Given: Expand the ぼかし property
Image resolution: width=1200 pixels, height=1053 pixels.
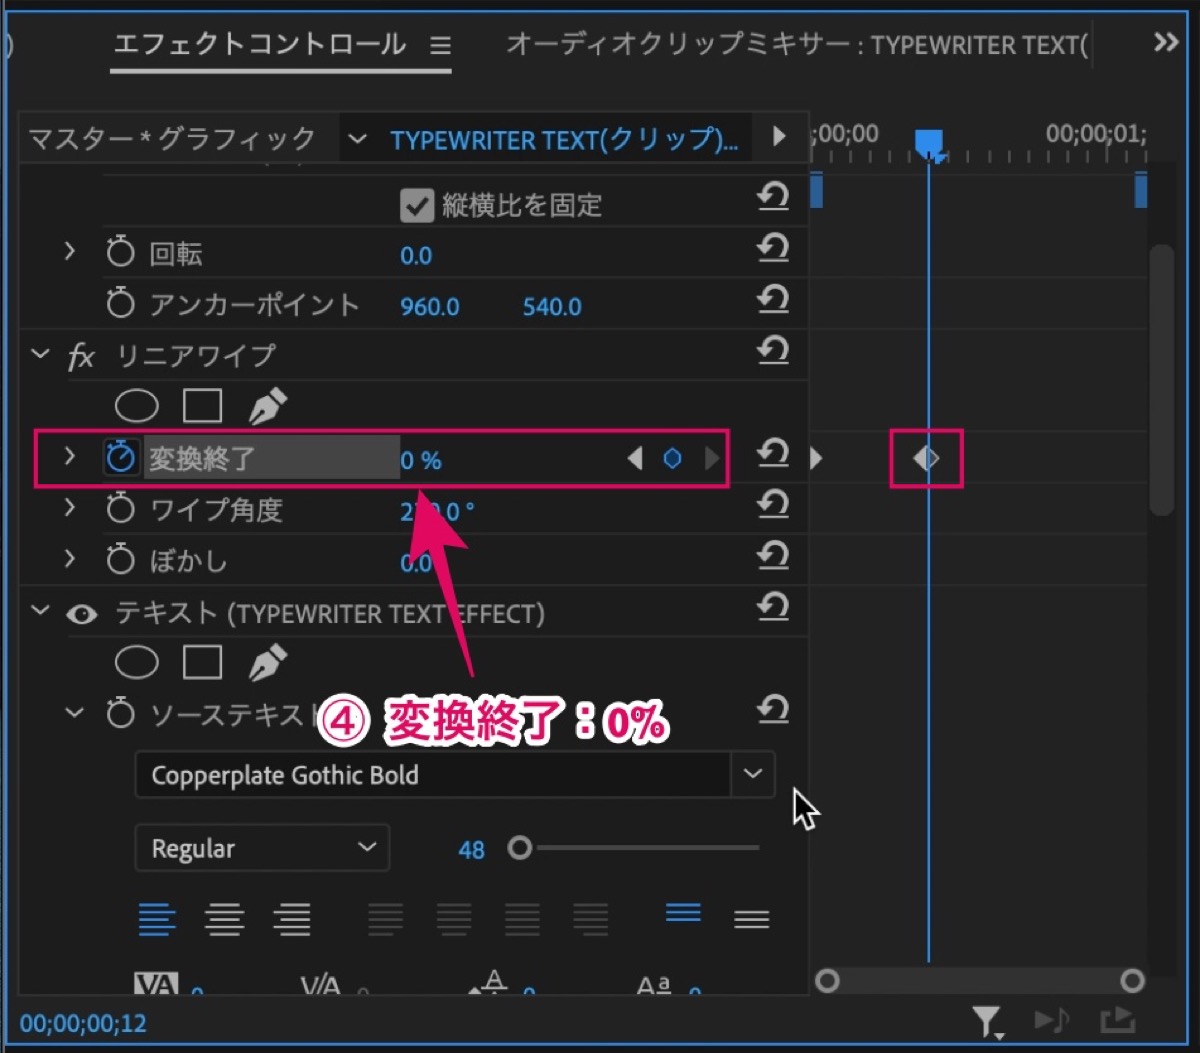Looking at the screenshot, I should tap(69, 558).
